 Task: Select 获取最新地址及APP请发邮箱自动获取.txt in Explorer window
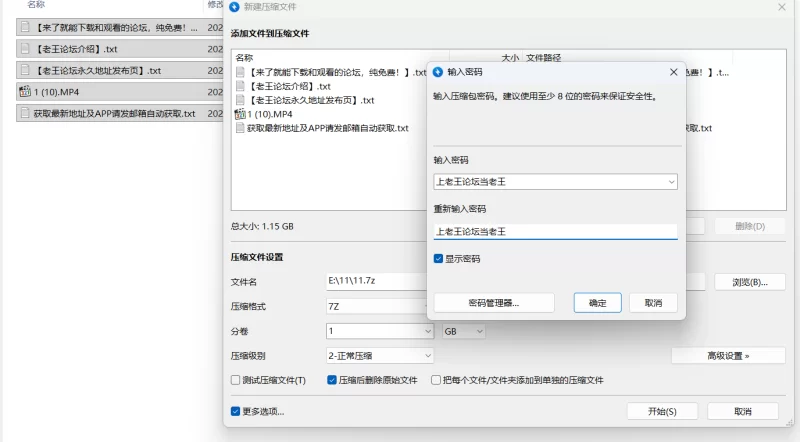pos(120,113)
